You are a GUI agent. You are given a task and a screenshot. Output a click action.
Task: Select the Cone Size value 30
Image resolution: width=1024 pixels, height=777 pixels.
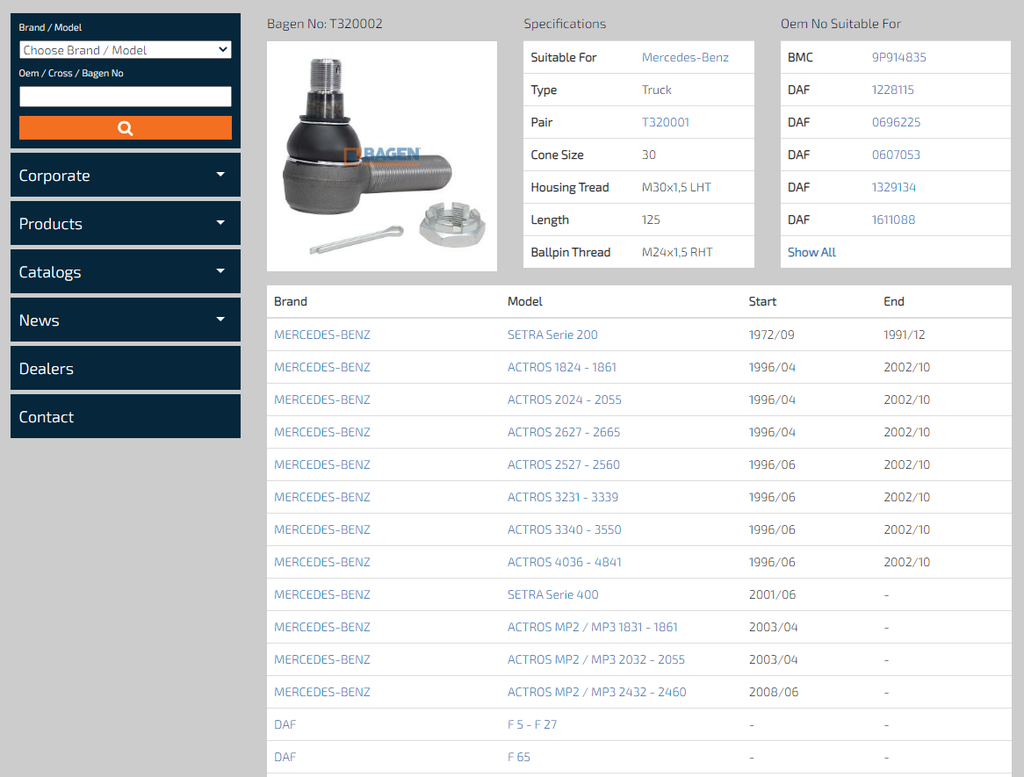tap(648, 155)
